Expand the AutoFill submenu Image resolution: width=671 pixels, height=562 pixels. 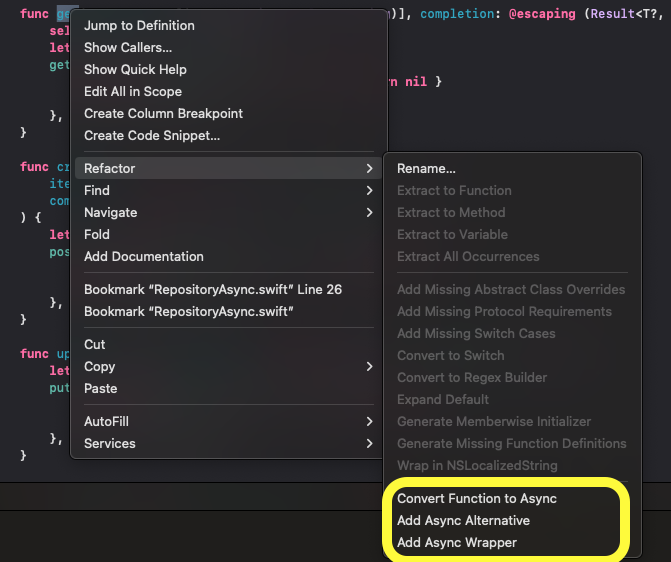click(x=229, y=422)
